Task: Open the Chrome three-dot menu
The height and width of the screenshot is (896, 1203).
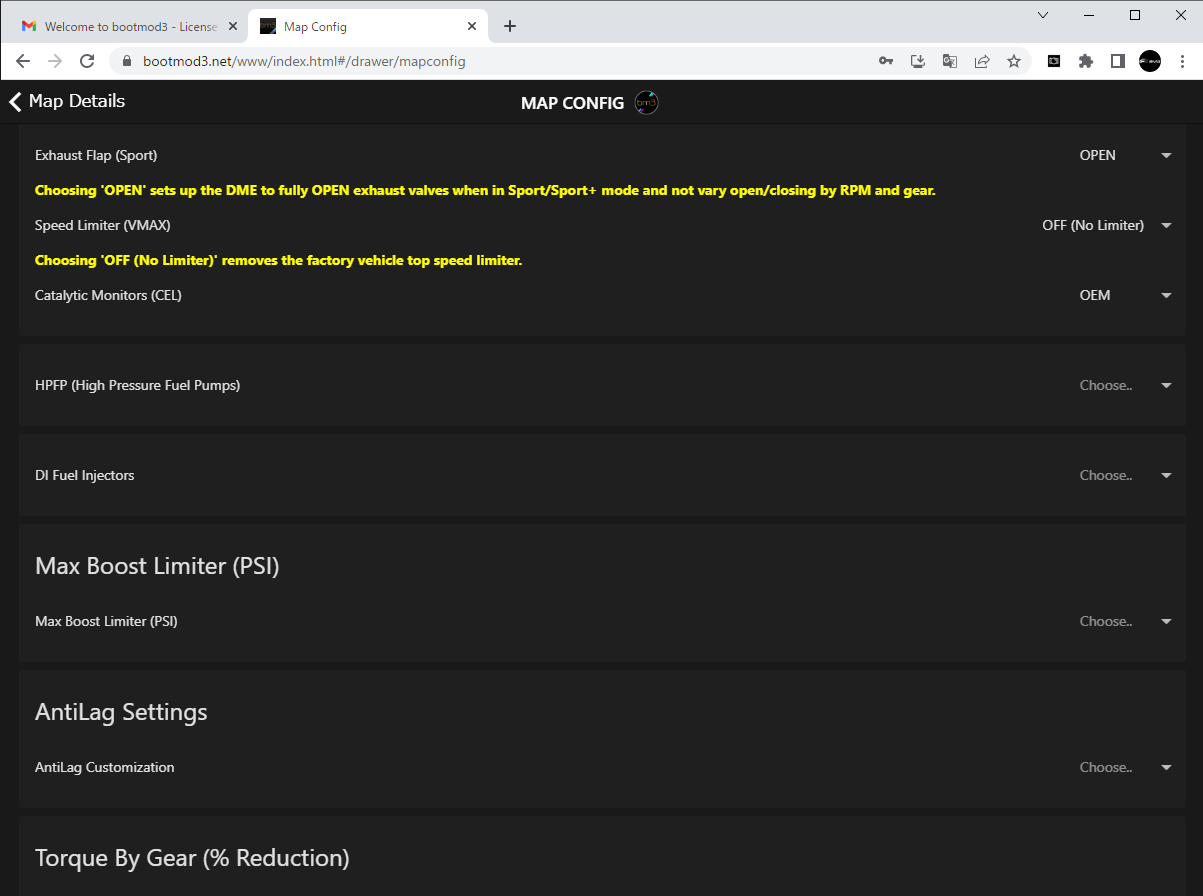Action: click(1182, 61)
